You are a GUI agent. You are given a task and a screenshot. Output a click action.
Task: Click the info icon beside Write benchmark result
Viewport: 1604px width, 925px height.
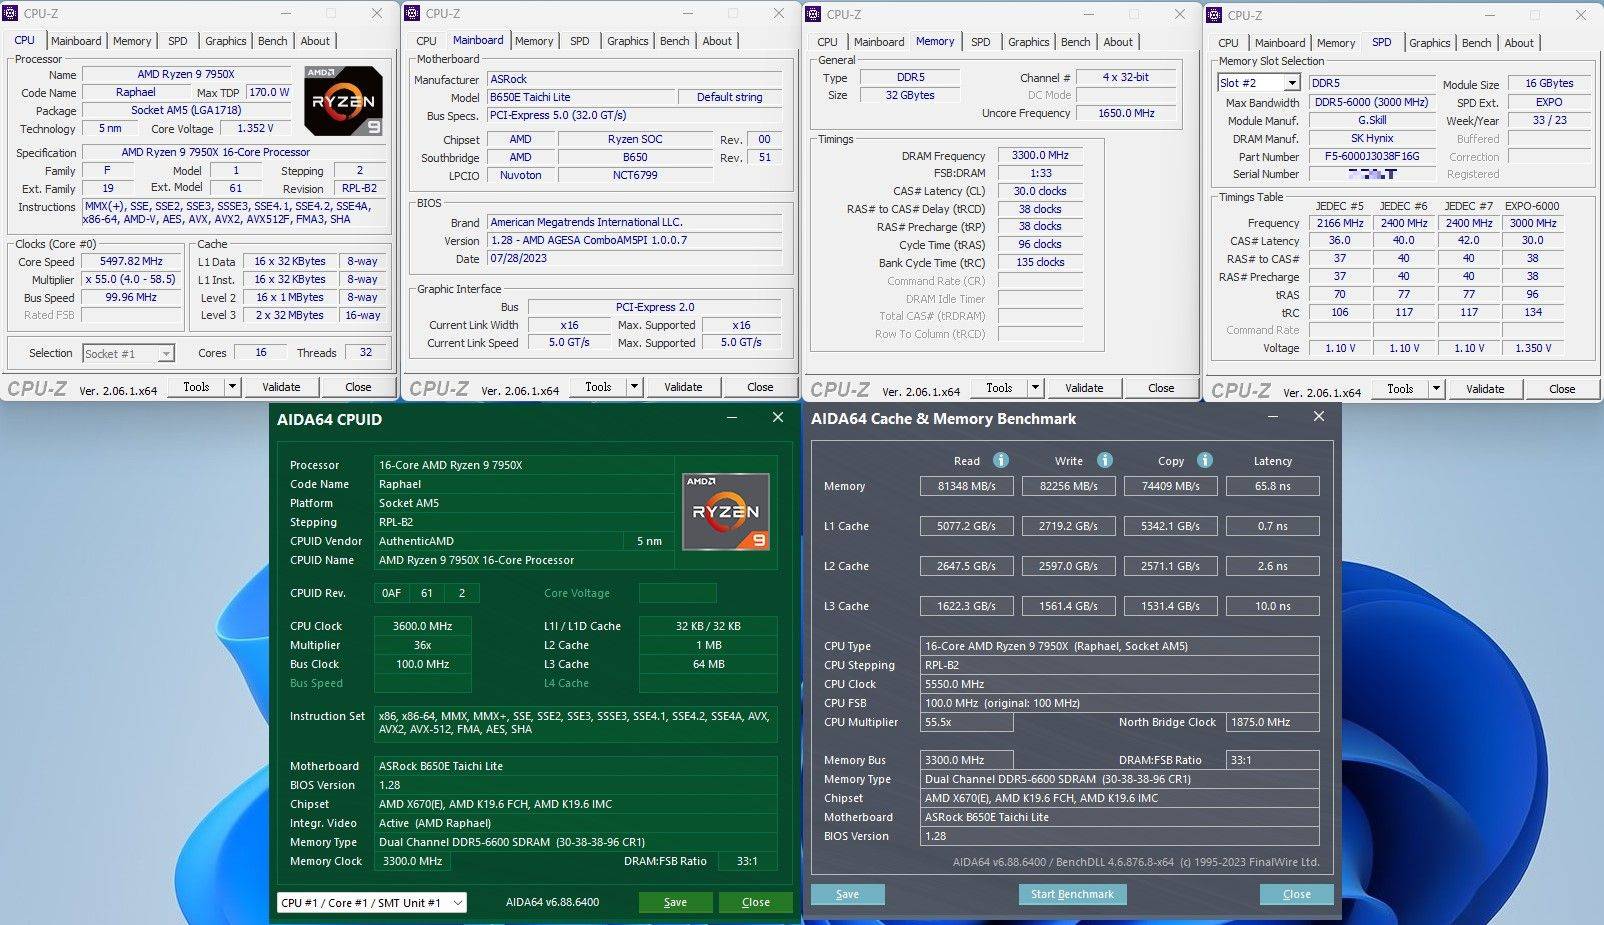[x=1104, y=460]
